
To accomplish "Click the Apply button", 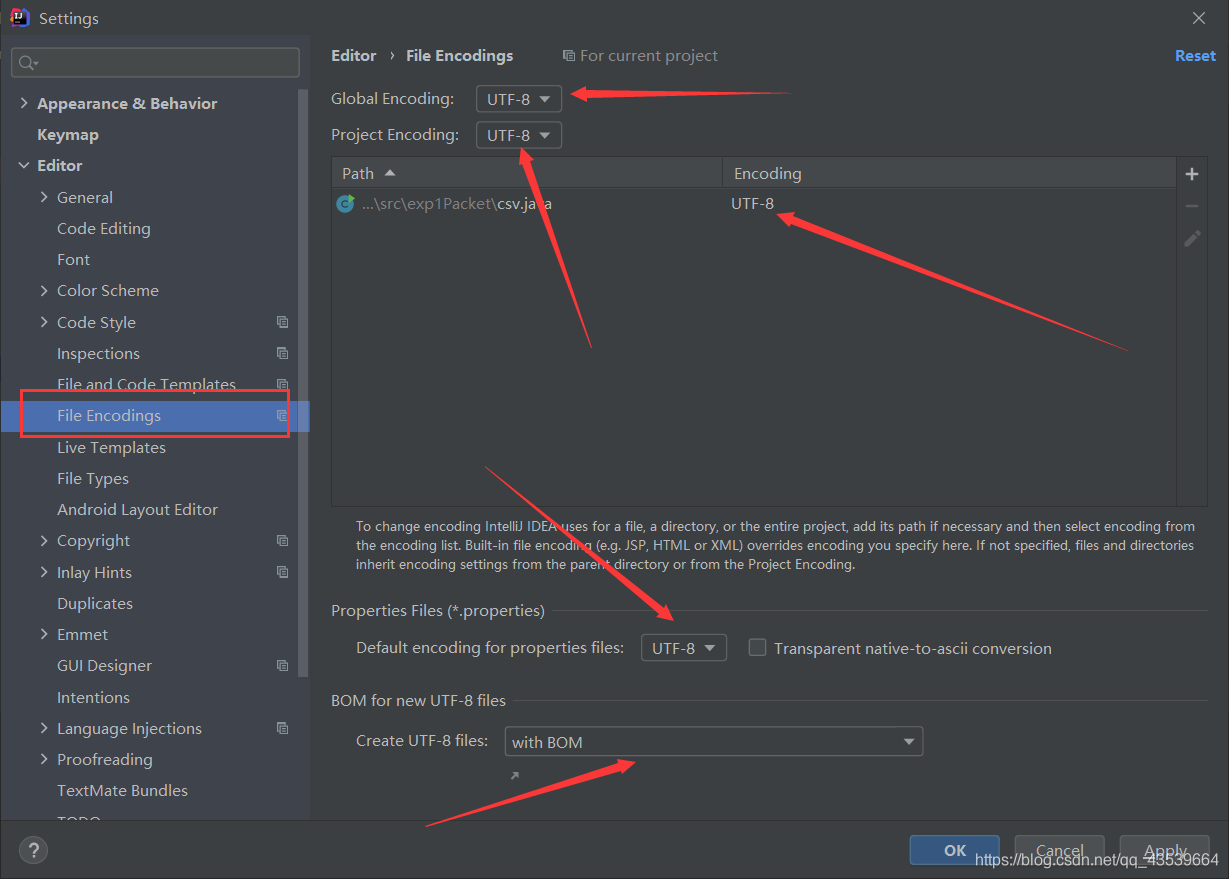I will [1165, 850].
